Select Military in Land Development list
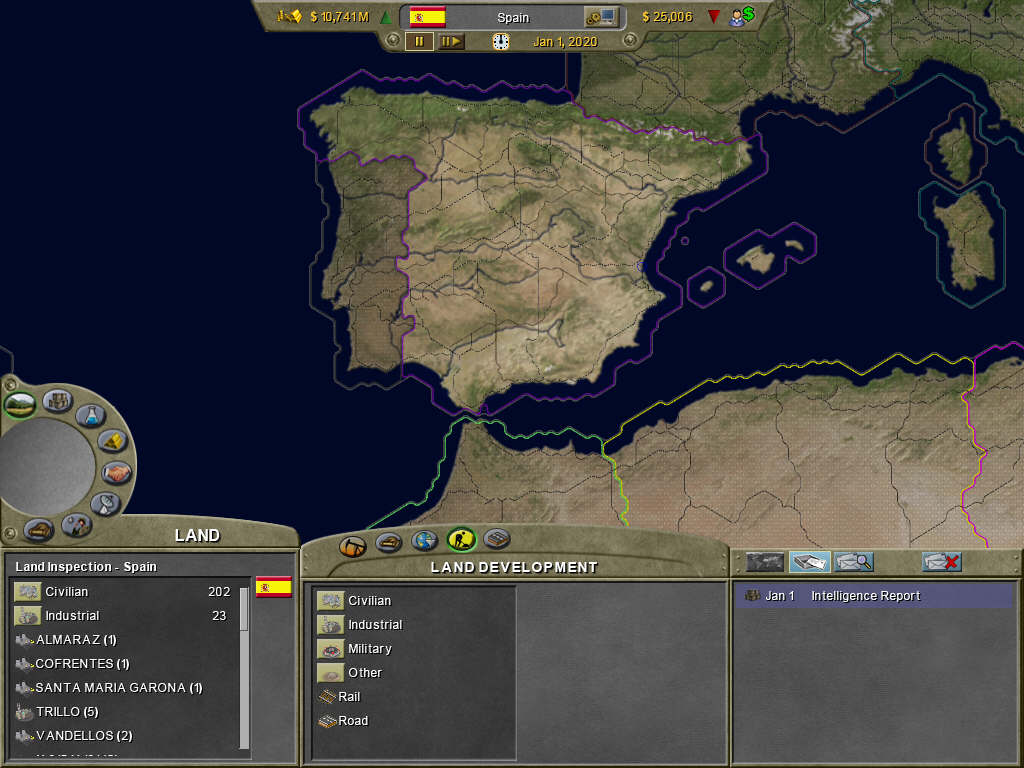The width and height of the screenshot is (1024, 768). (369, 649)
